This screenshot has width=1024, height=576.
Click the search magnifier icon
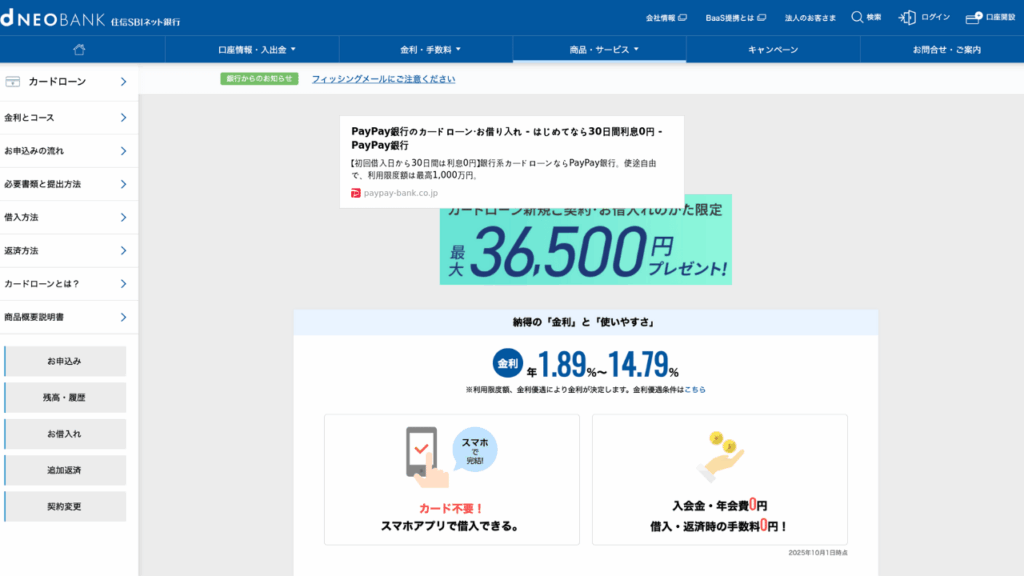857,17
